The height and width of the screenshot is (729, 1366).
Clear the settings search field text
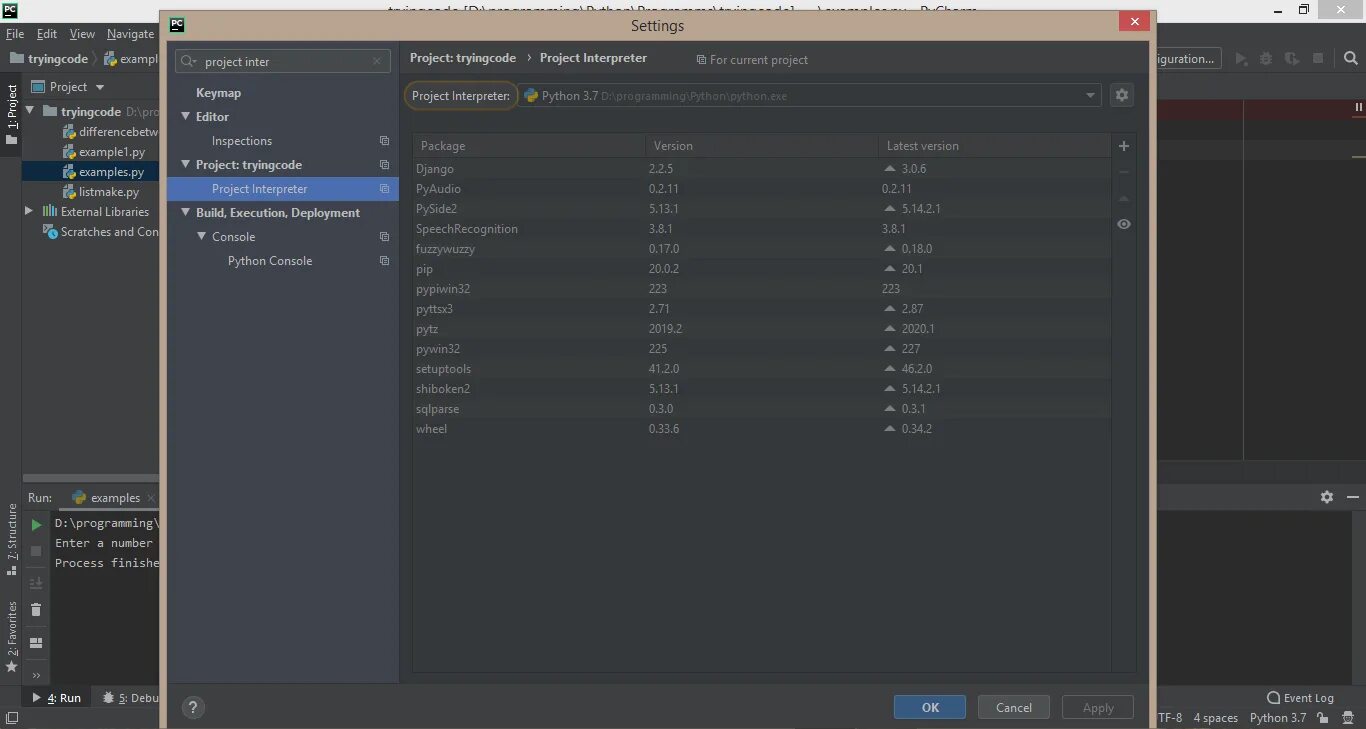pos(377,62)
